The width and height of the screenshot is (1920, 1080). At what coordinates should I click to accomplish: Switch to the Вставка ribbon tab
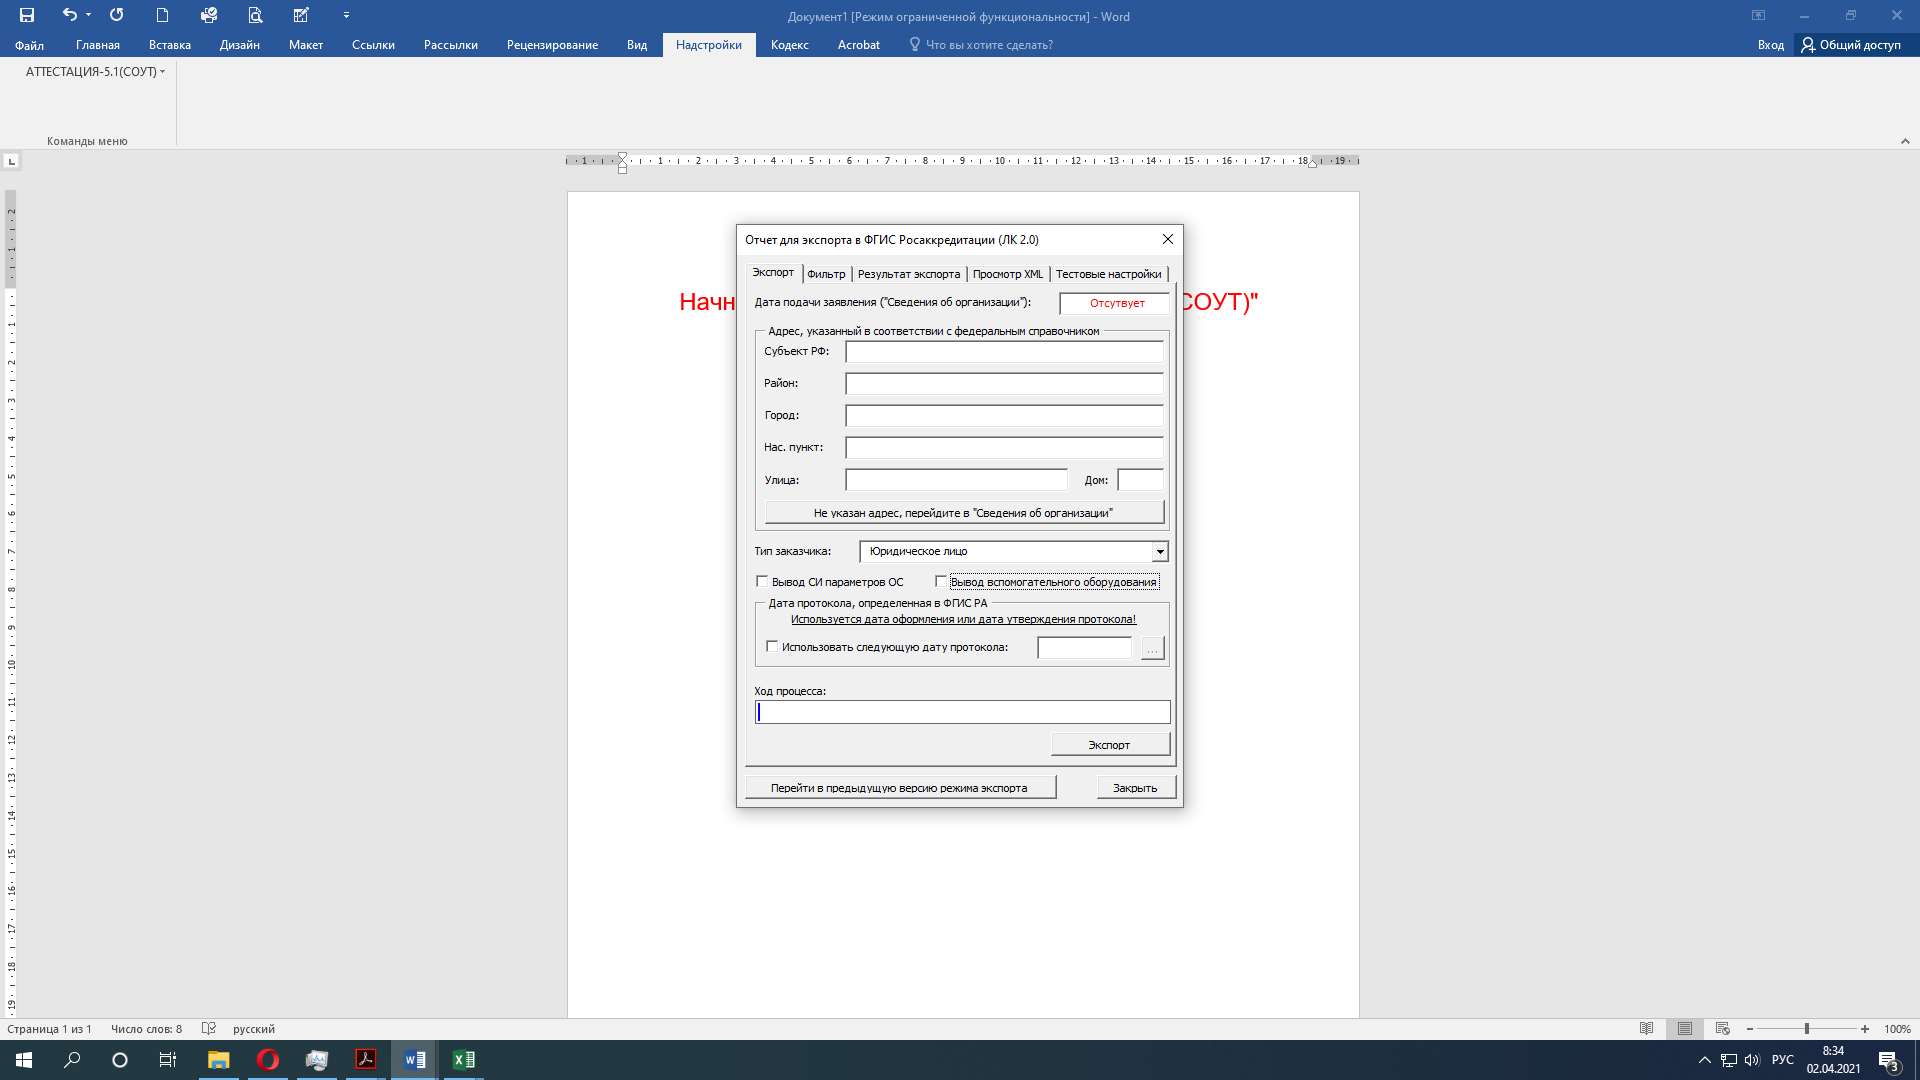click(x=170, y=45)
